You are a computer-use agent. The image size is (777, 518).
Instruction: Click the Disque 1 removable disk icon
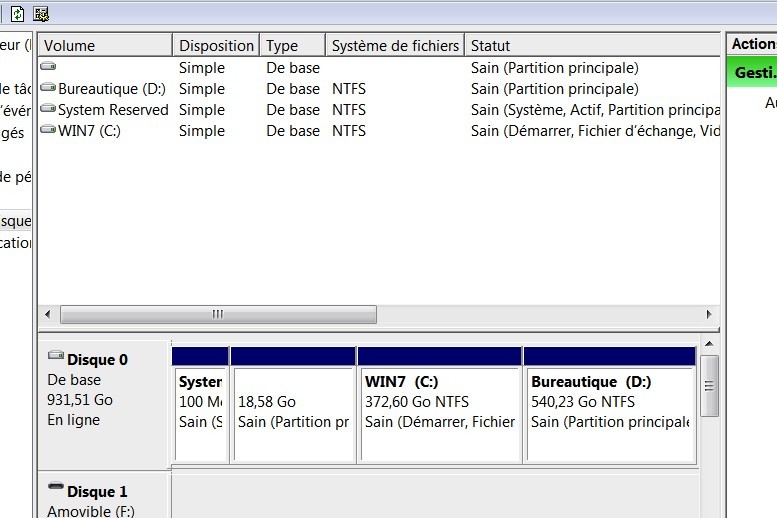(56, 488)
